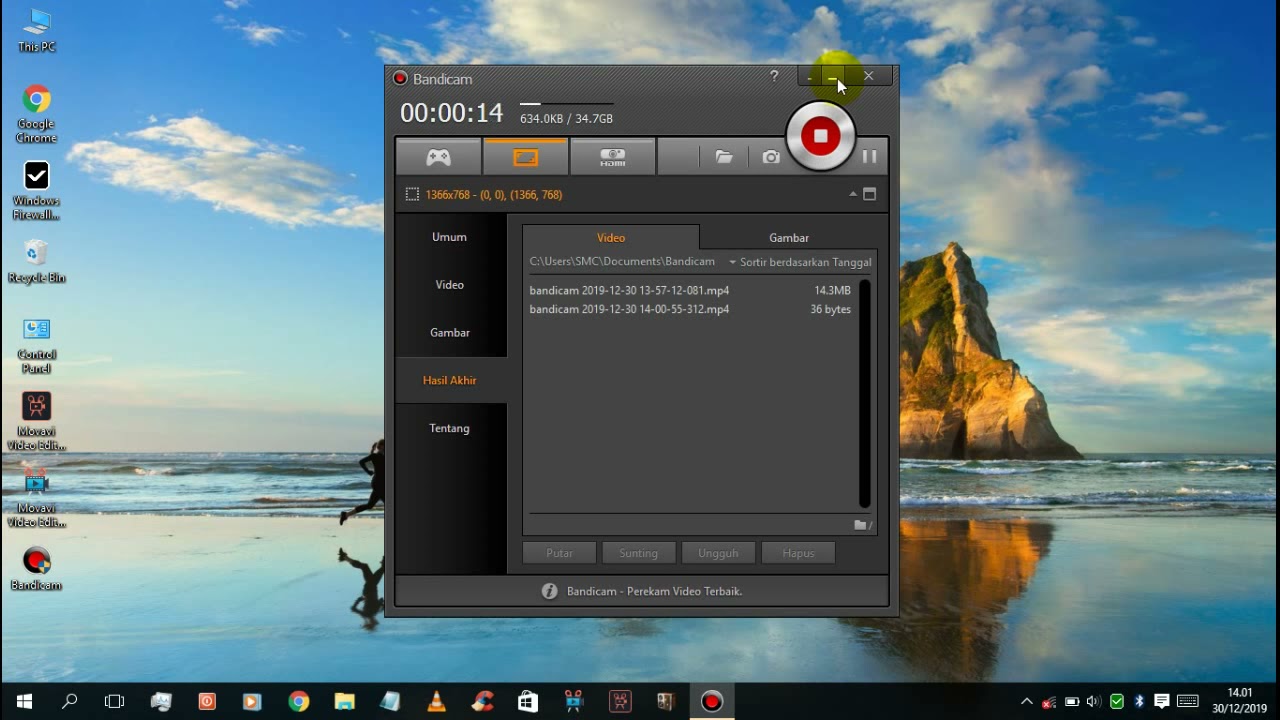Click the 36 bytes file size value
This screenshot has width=1280, height=720.
(x=830, y=310)
